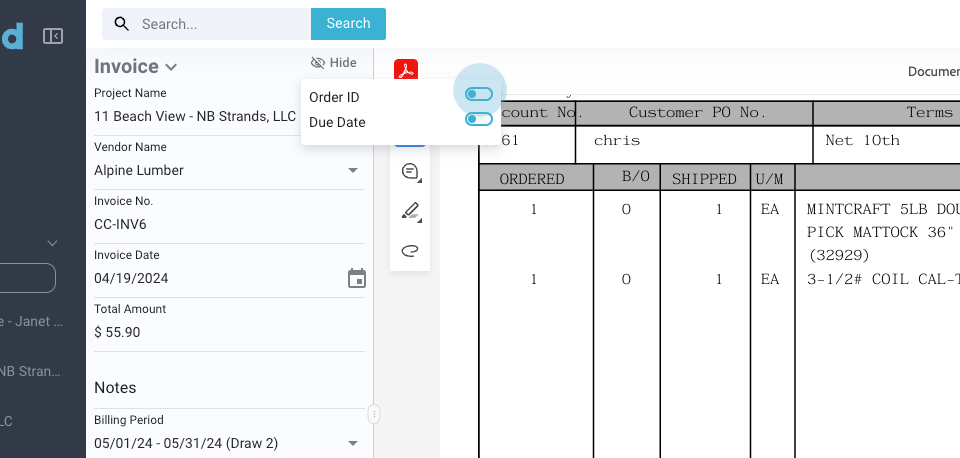This screenshot has height=458, width=960.
Task: Click the crossed-eye Hide fields icon
Action: click(319, 63)
